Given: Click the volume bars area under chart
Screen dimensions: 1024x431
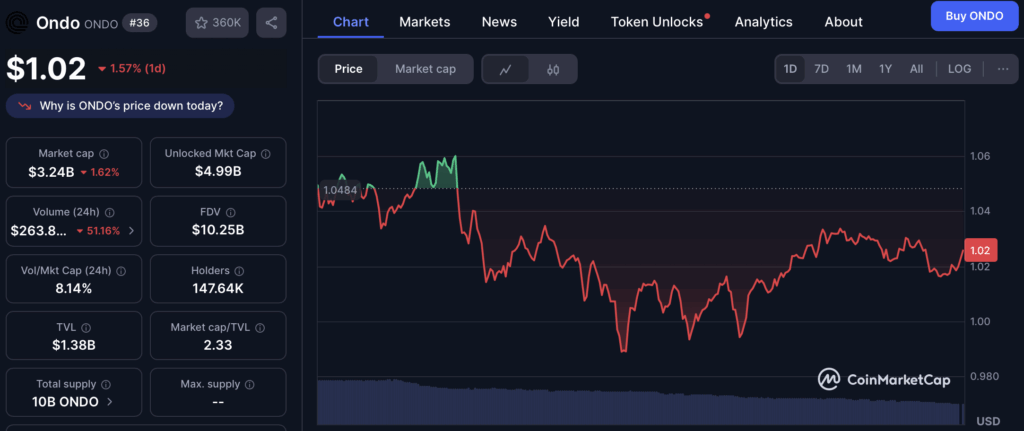Looking at the screenshot, I should (x=640, y=401).
